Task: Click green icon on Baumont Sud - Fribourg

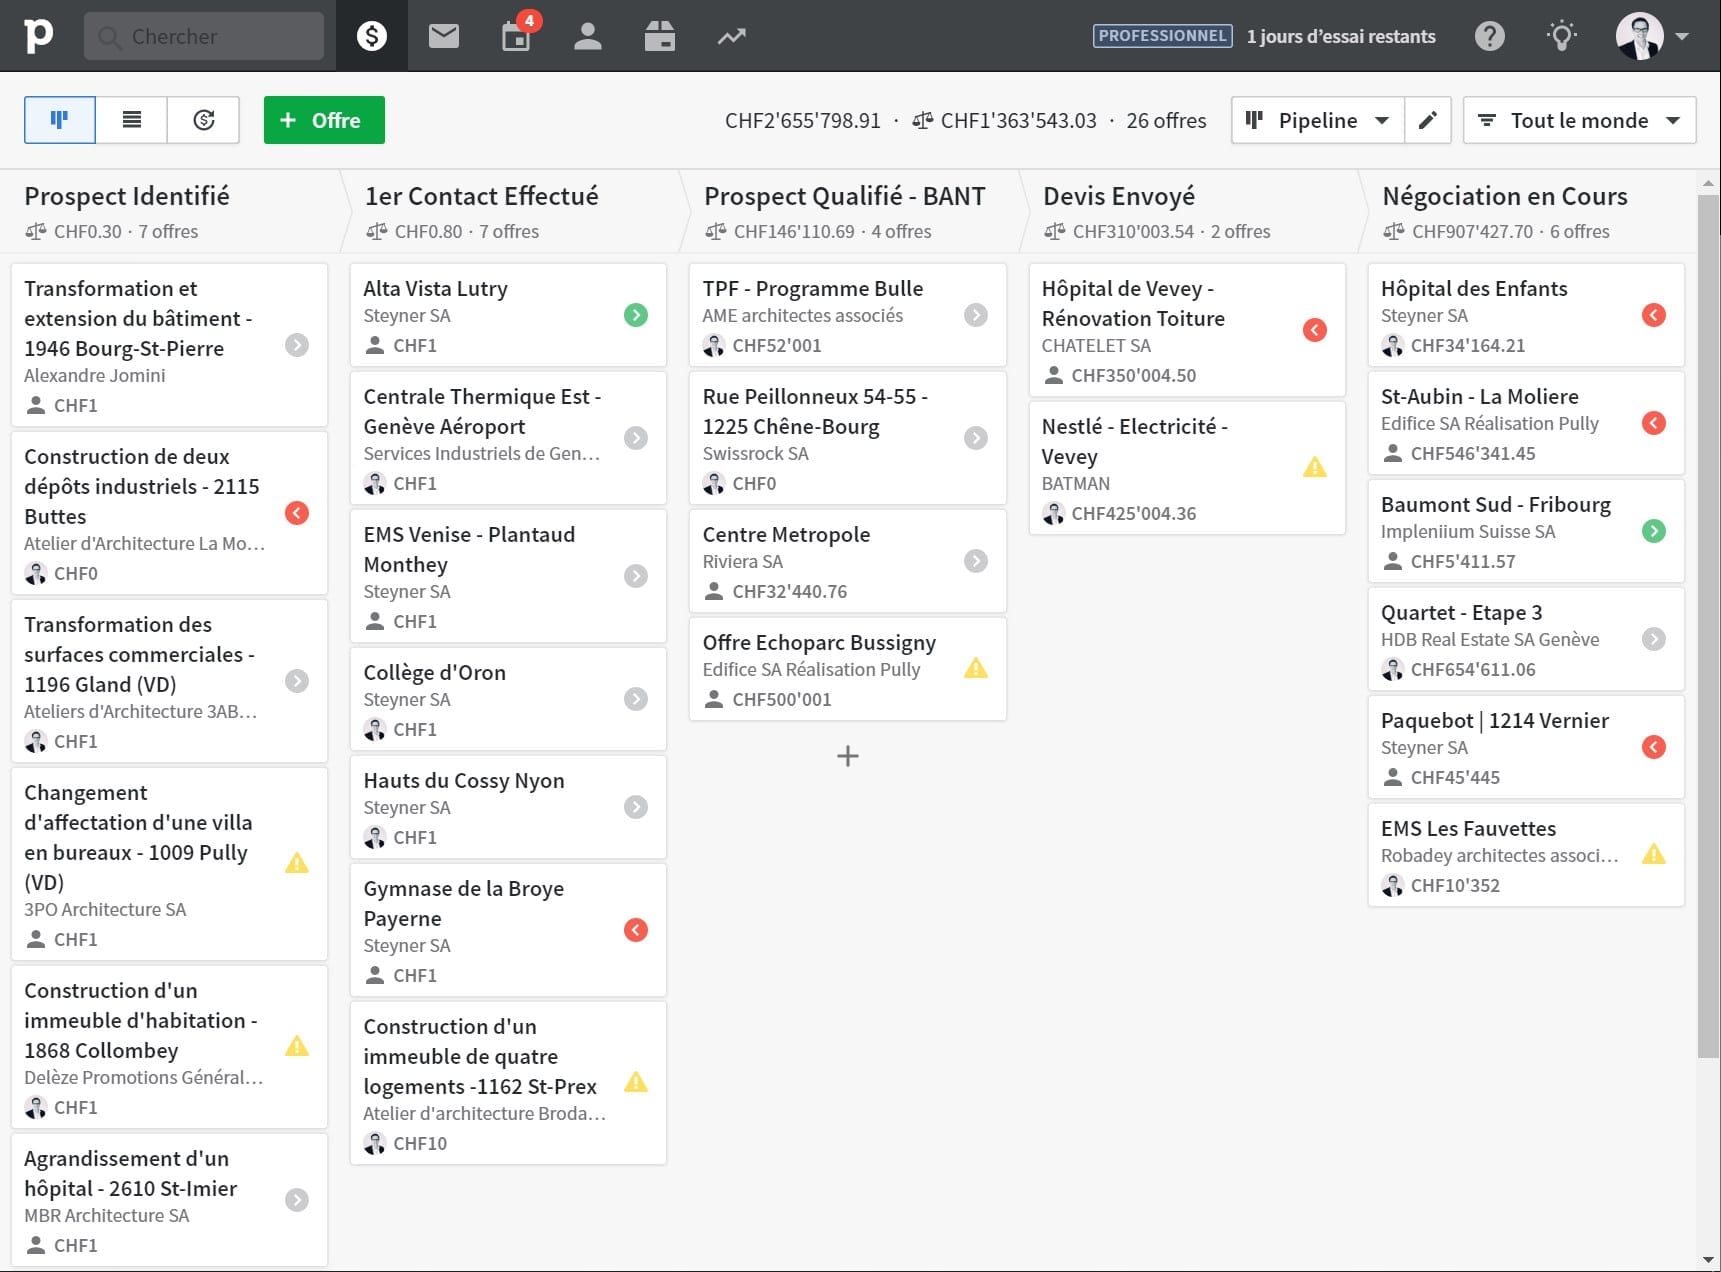Action: pyautogui.click(x=1654, y=531)
